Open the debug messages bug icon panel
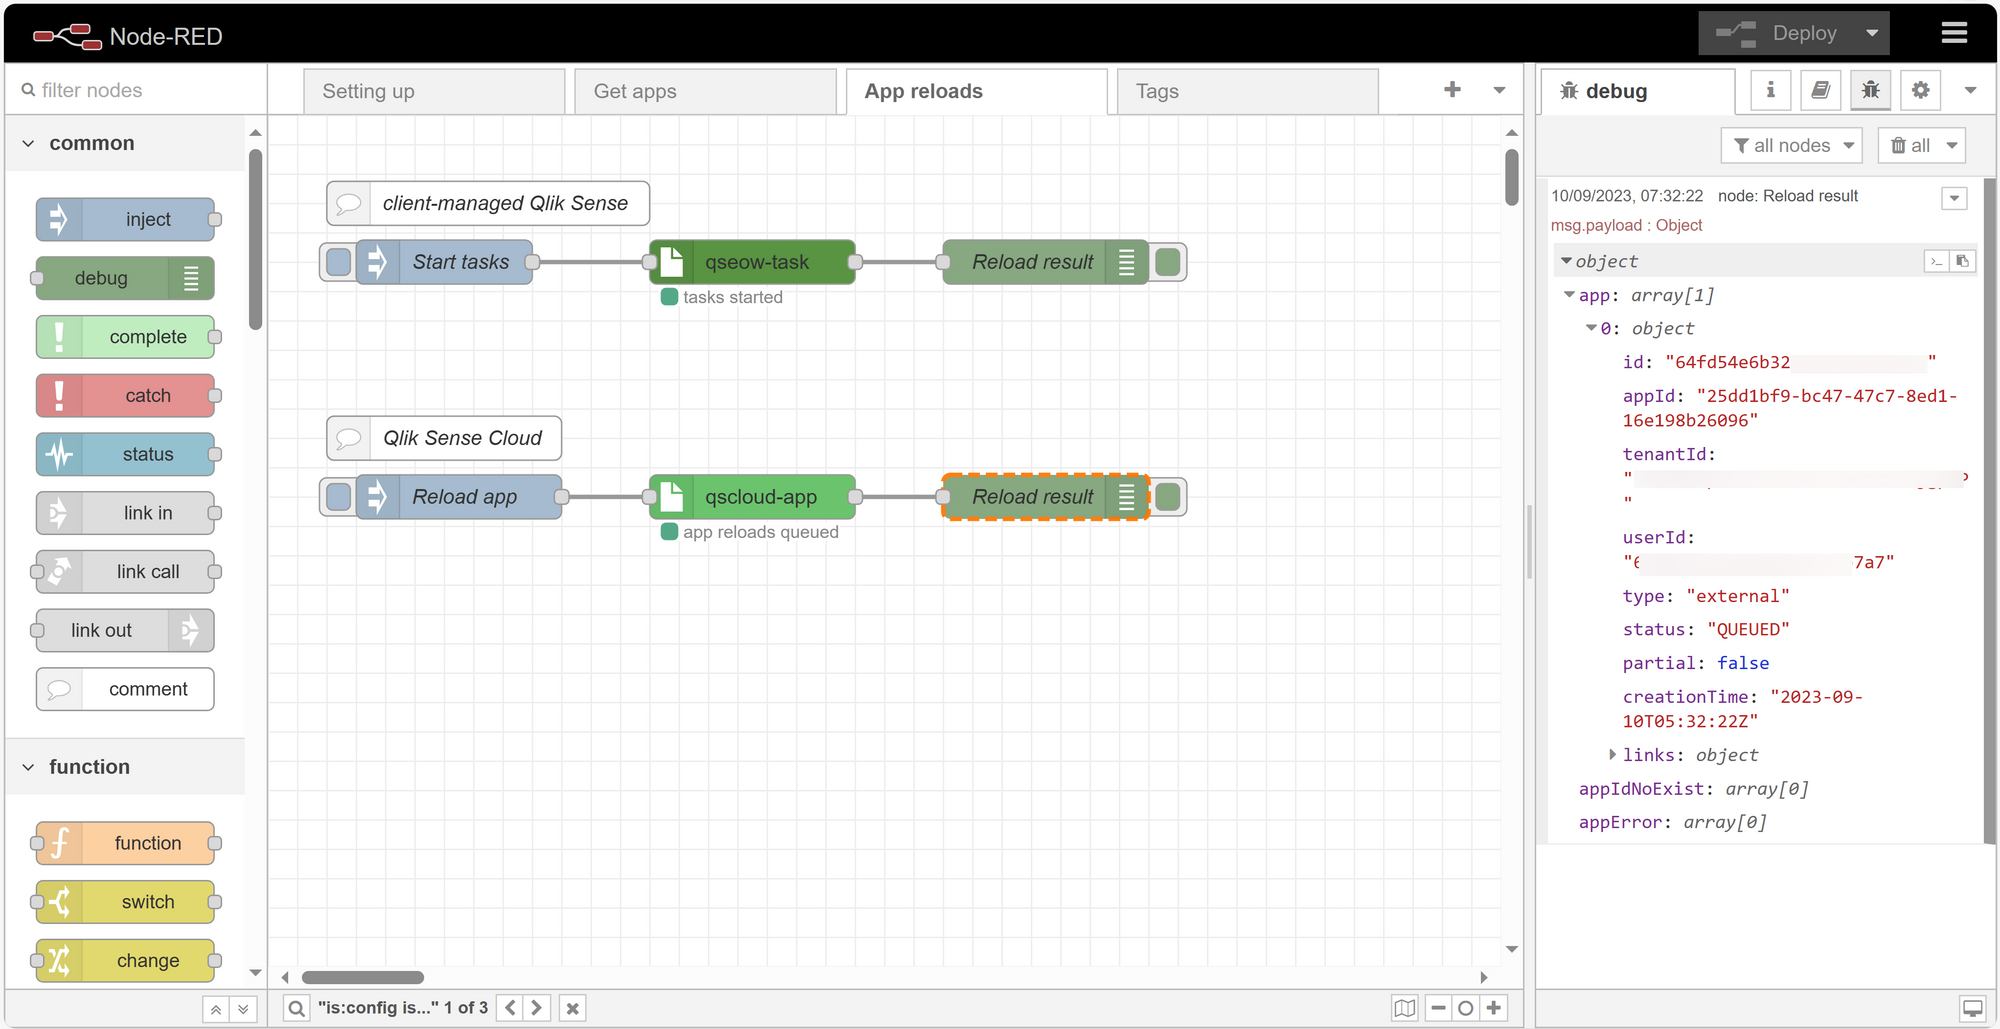Screen dimensions: 2000x1029 (x=1870, y=90)
